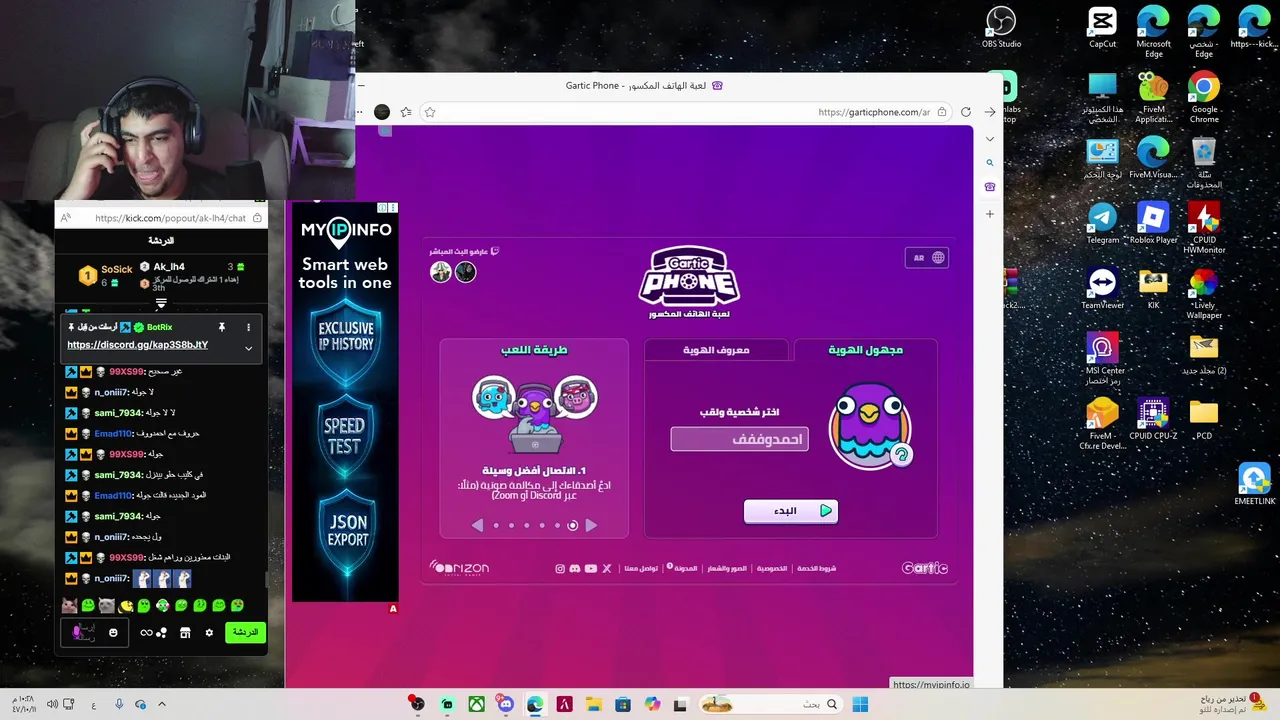Screen dimensions: 1280x720
Task: Open File Explorer from the taskbar
Action: tap(593, 704)
